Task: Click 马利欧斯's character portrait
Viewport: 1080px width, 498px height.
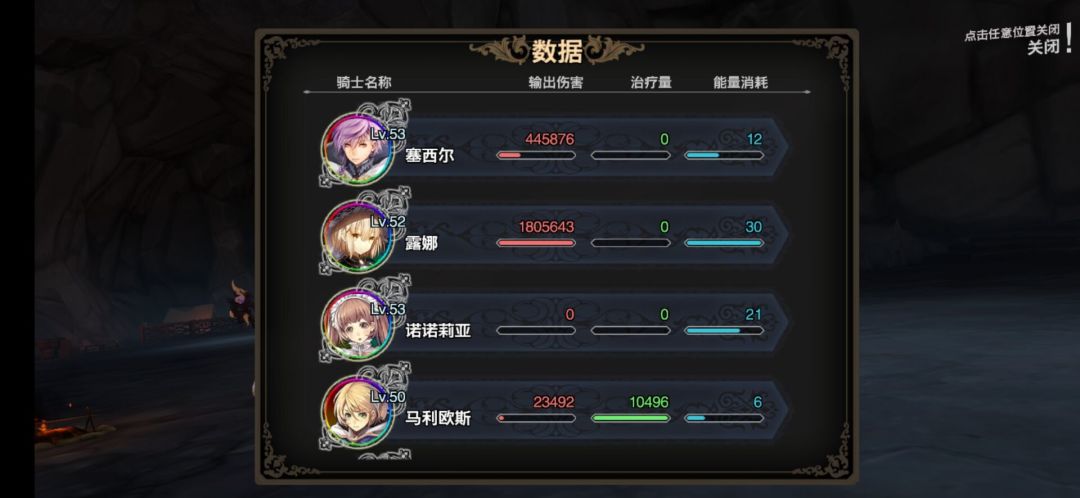Action: tap(357, 412)
